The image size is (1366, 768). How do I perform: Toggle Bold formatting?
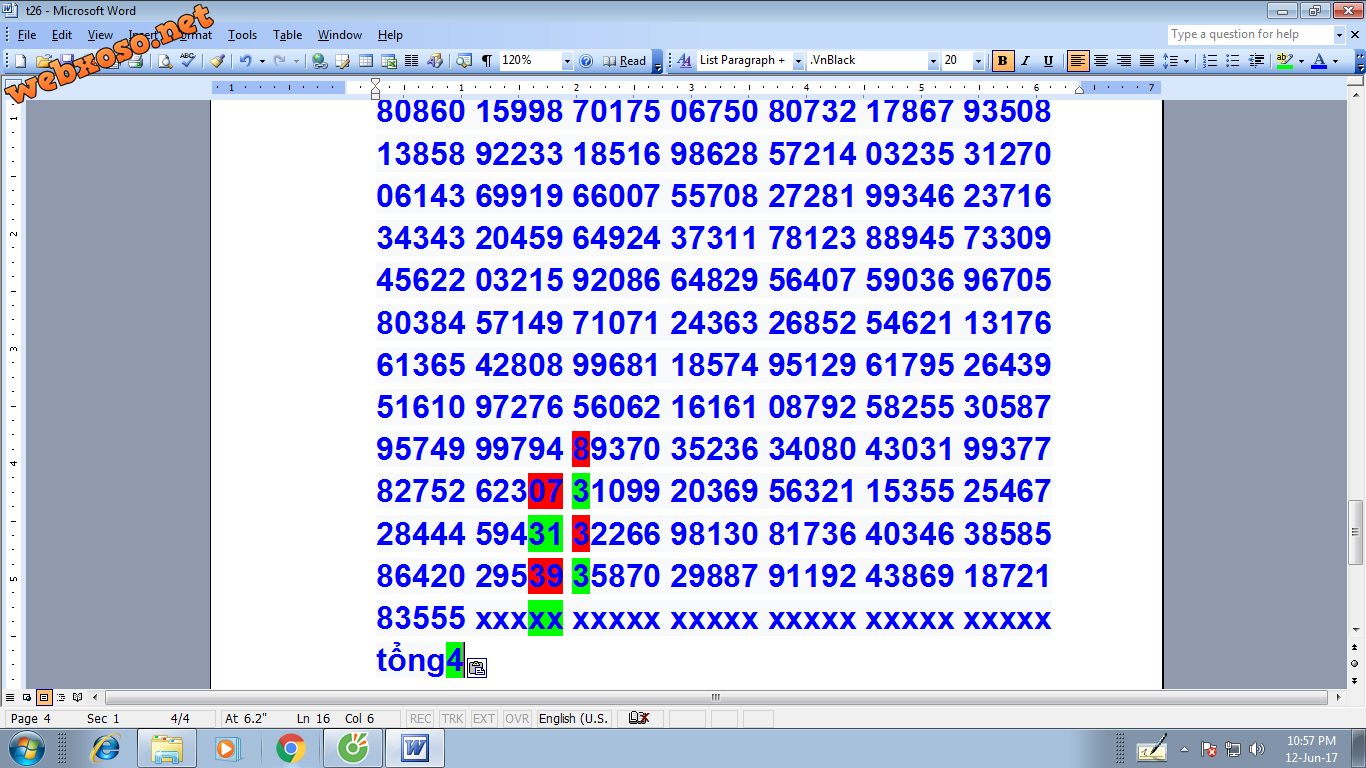click(1002, 61)
